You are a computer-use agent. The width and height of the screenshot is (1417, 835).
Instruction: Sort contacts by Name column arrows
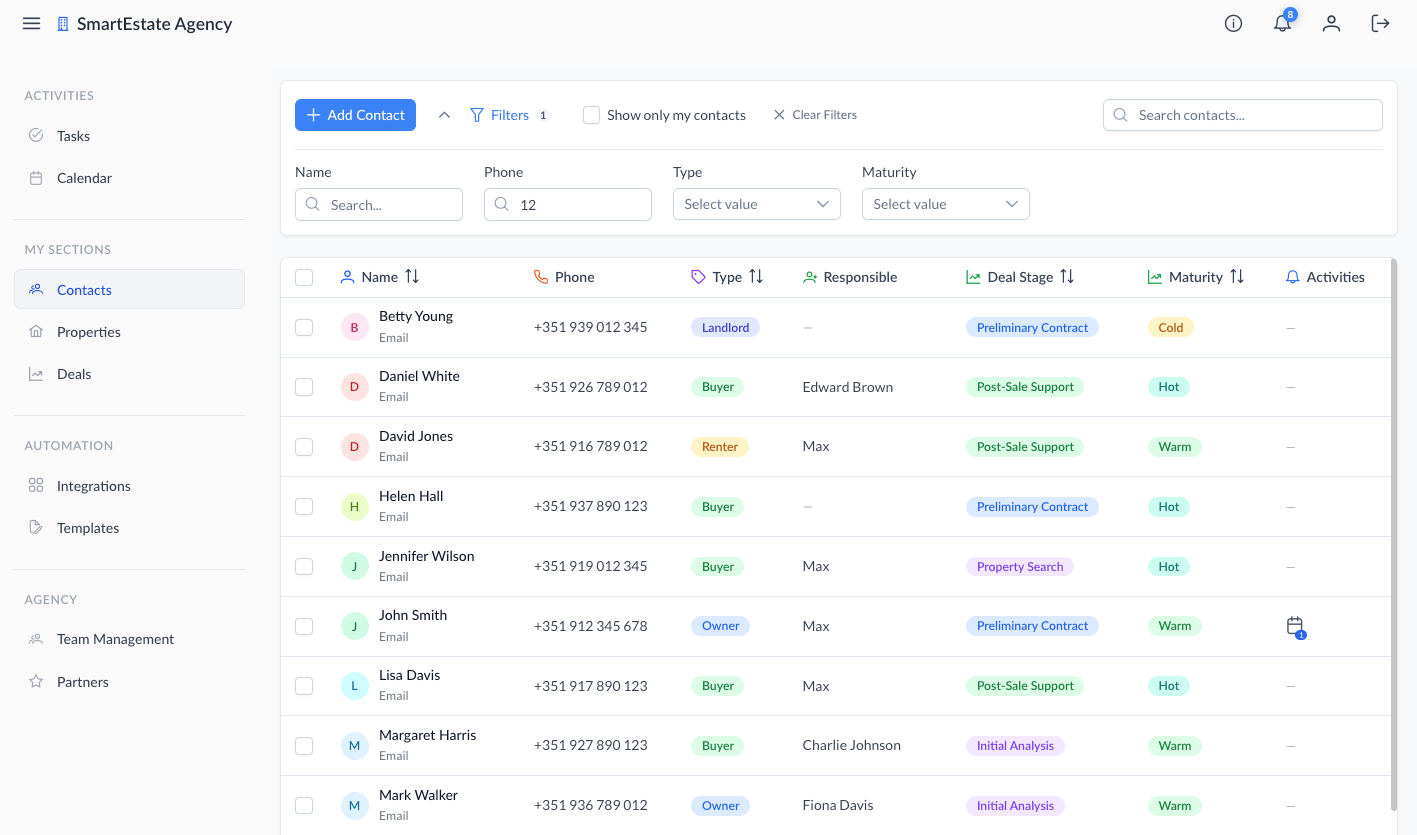click(412, 277)
